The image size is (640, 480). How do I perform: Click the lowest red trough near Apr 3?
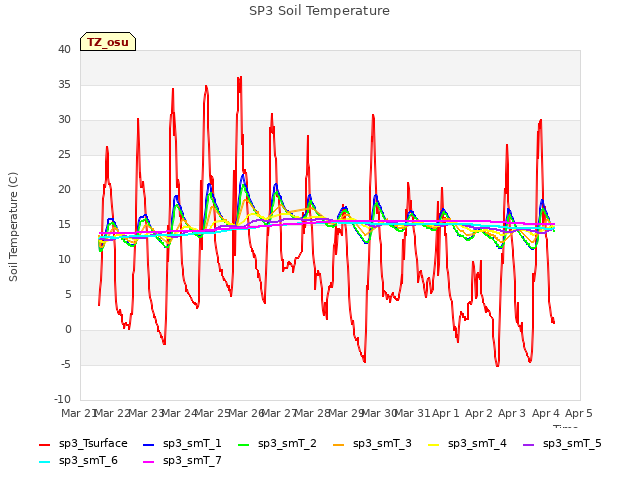click(497, 366)
